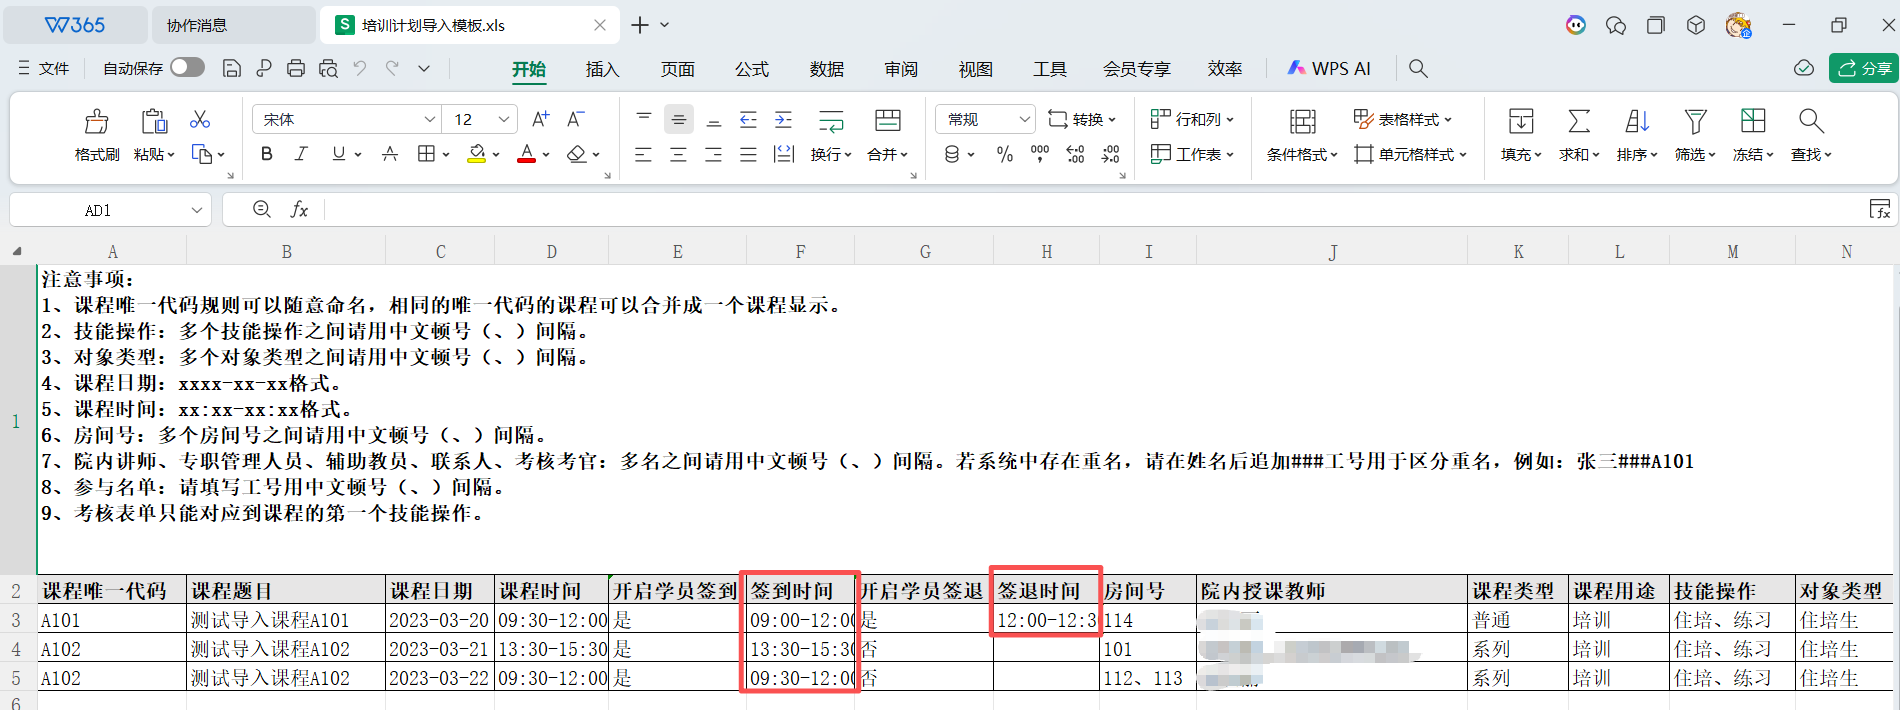
Task: Click the cut scissors icon
Action: coord(200,119)
